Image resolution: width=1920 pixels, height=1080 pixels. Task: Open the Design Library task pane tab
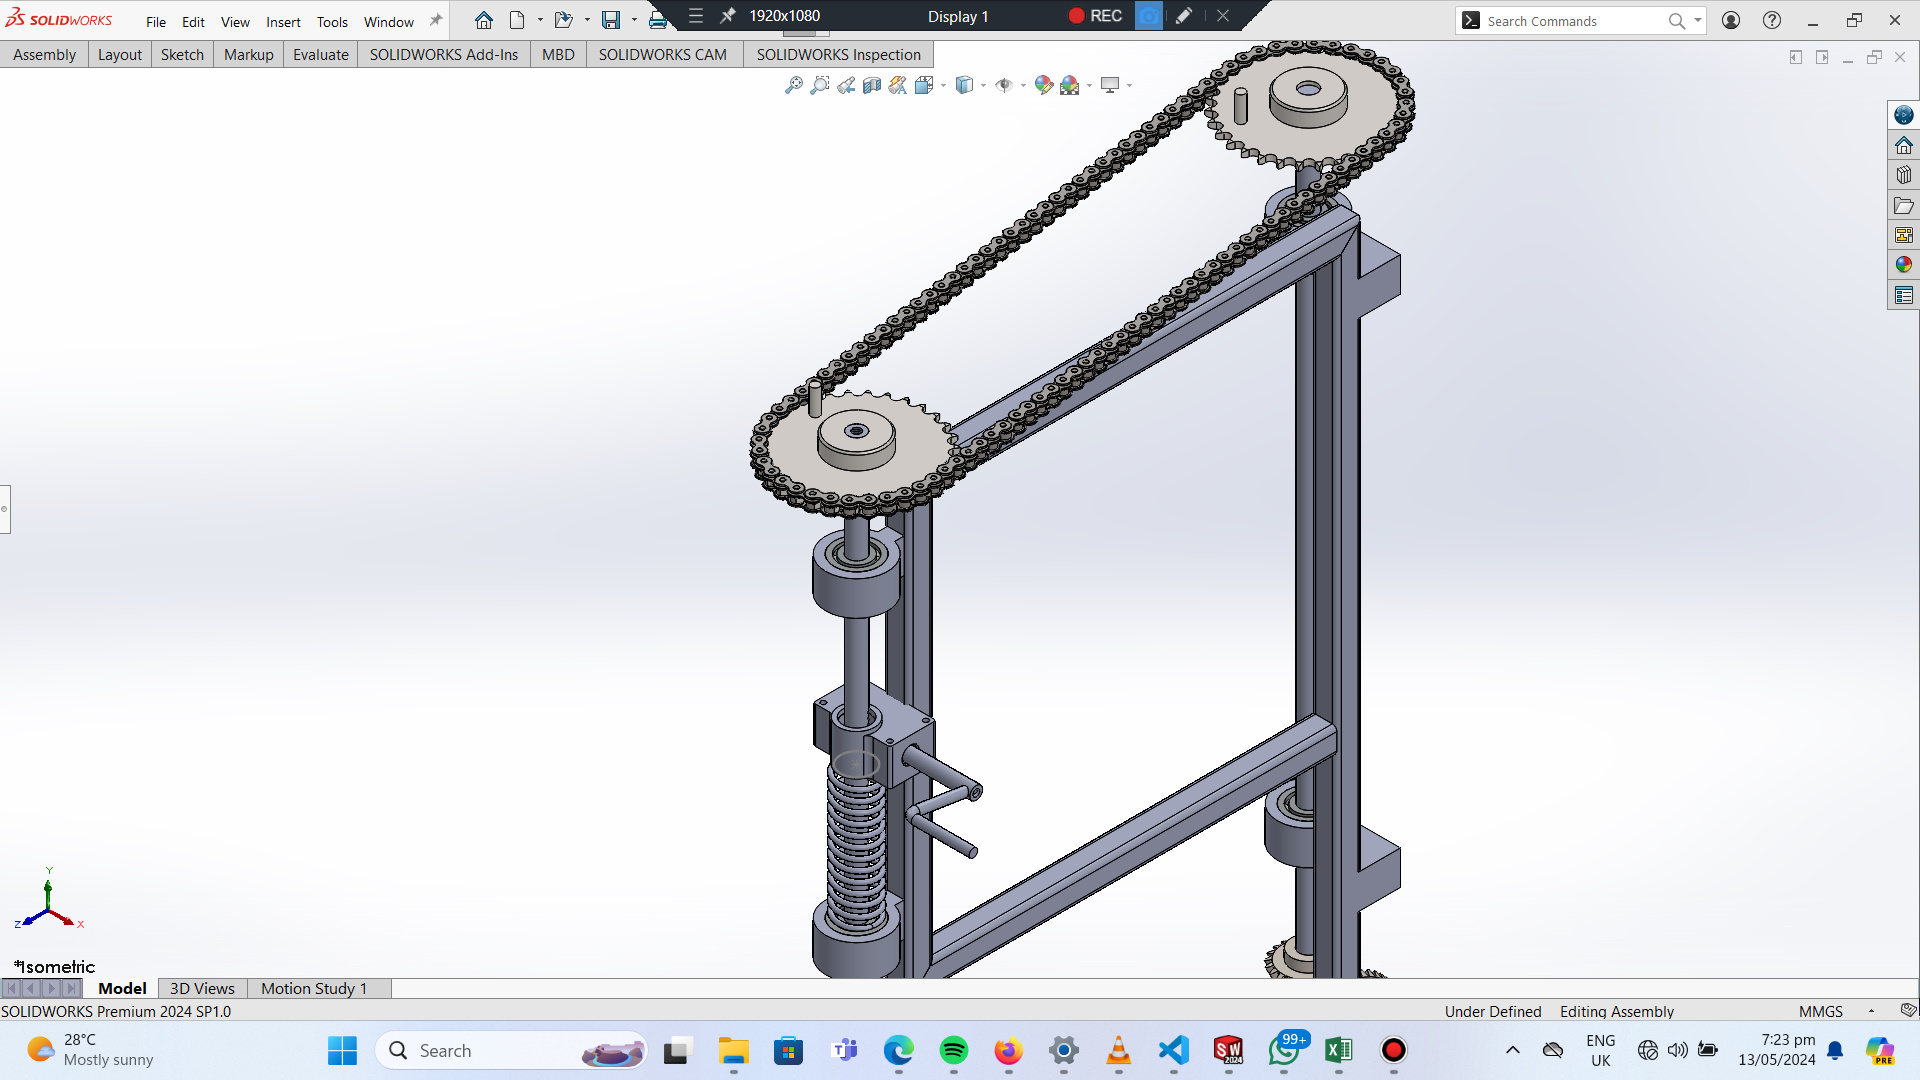(x=1903, y=175)
